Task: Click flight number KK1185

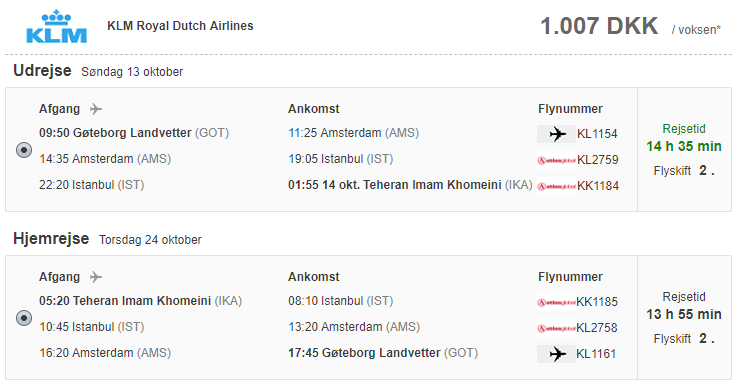Action: pos(597,302)
